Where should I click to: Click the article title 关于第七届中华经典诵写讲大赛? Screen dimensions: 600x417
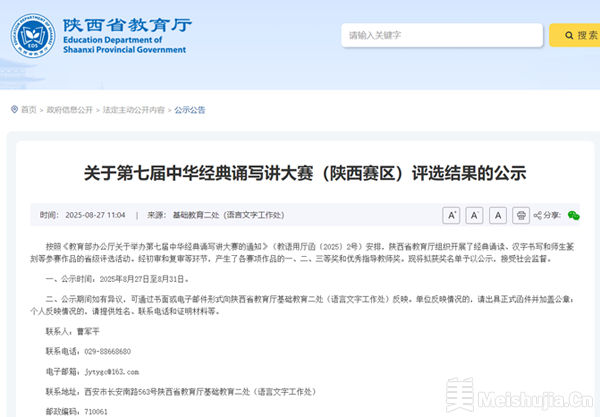click(305, 173)
